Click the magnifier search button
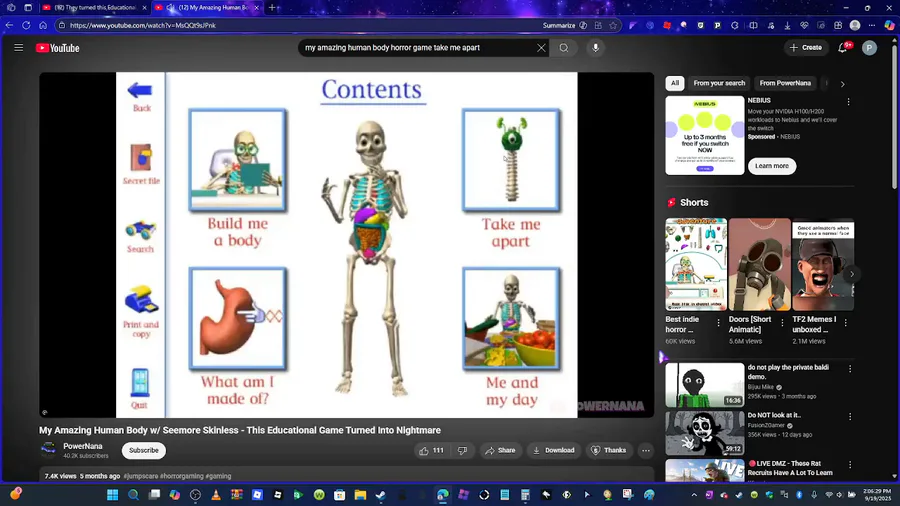 (x=564, y=48)
